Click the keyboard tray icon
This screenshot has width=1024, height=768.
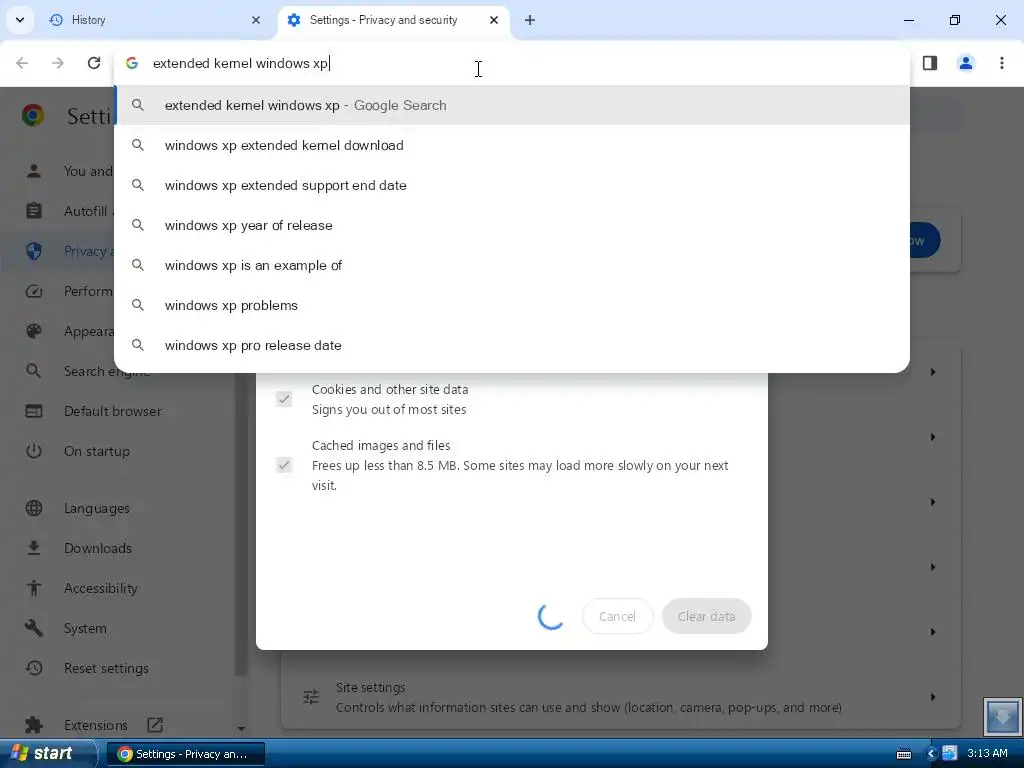pos(904,754)
